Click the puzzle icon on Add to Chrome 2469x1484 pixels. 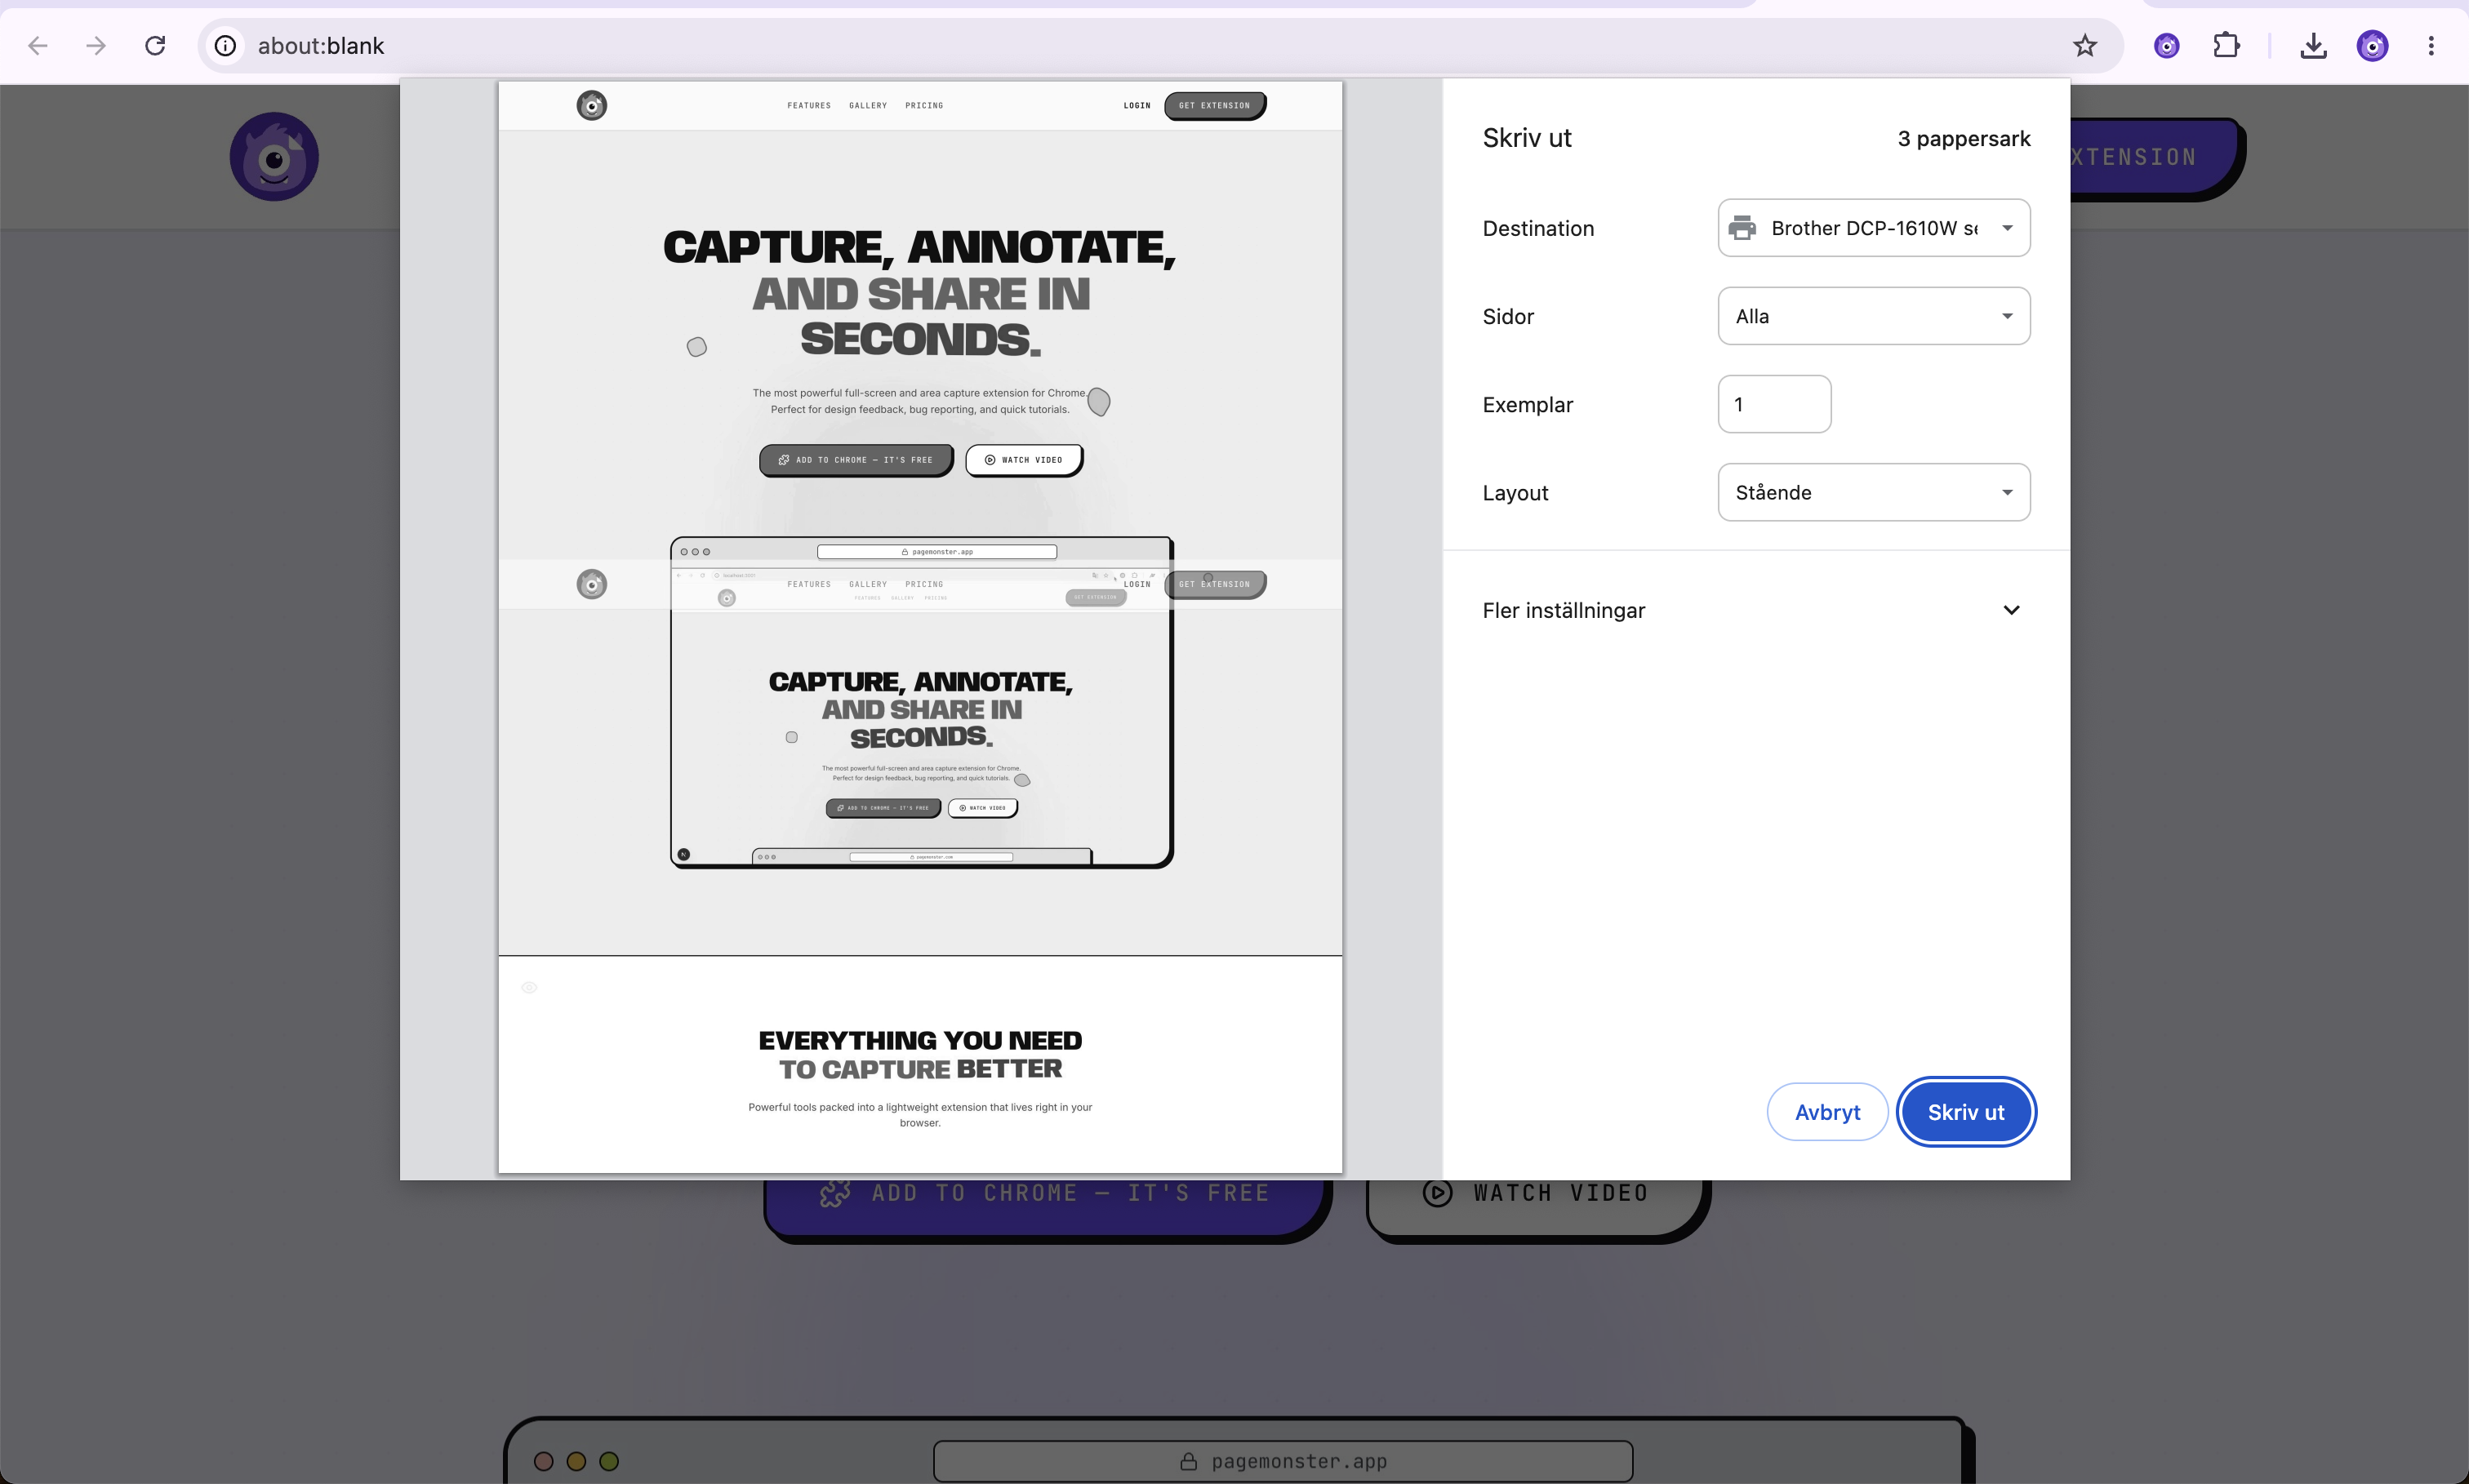tap(835, 1193)
